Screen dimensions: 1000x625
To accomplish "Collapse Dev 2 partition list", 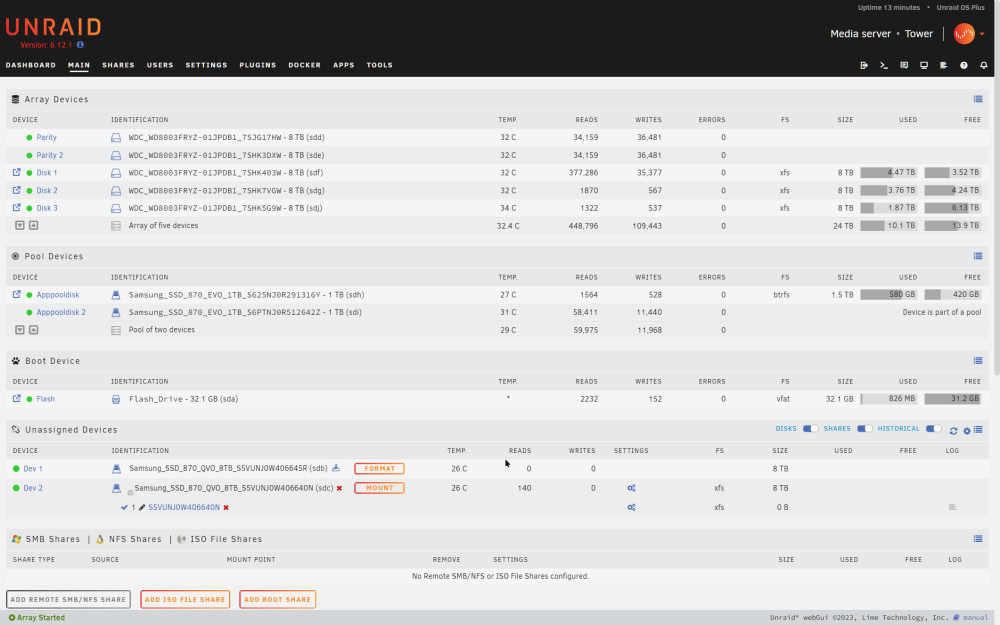I will pos(130,492).
